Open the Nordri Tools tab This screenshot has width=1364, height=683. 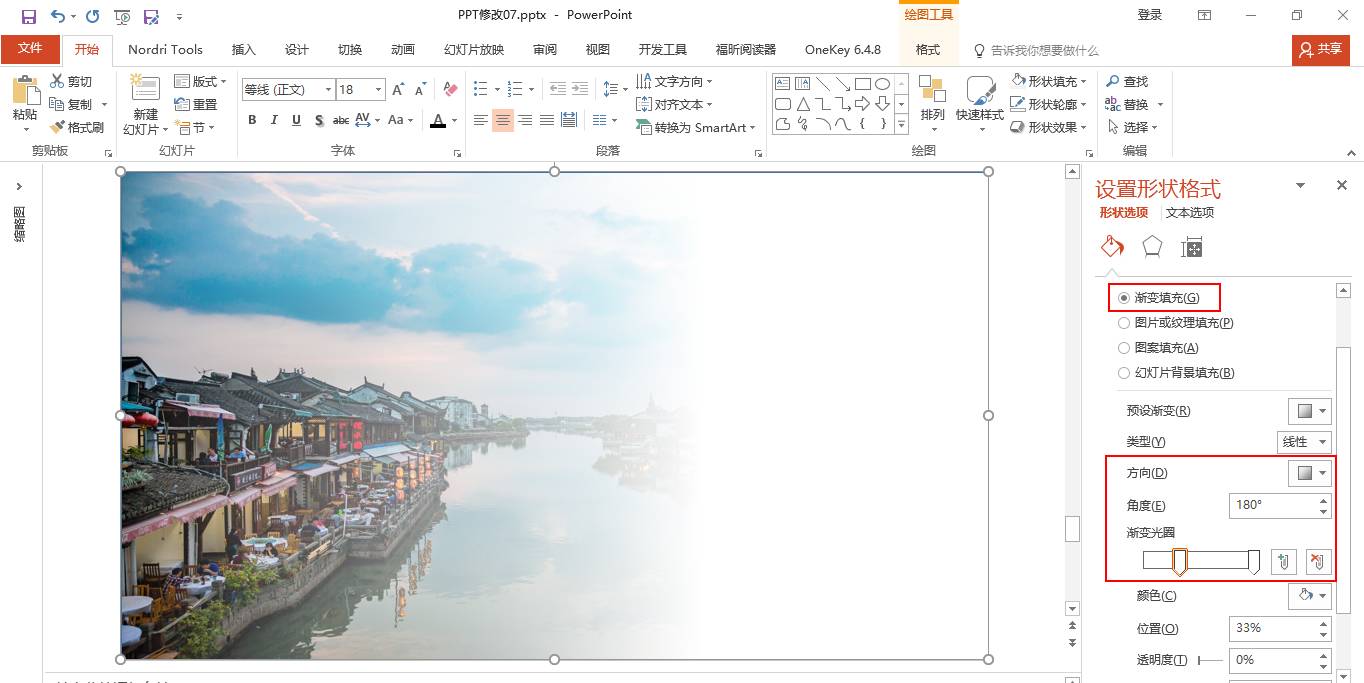click(165, 49)
